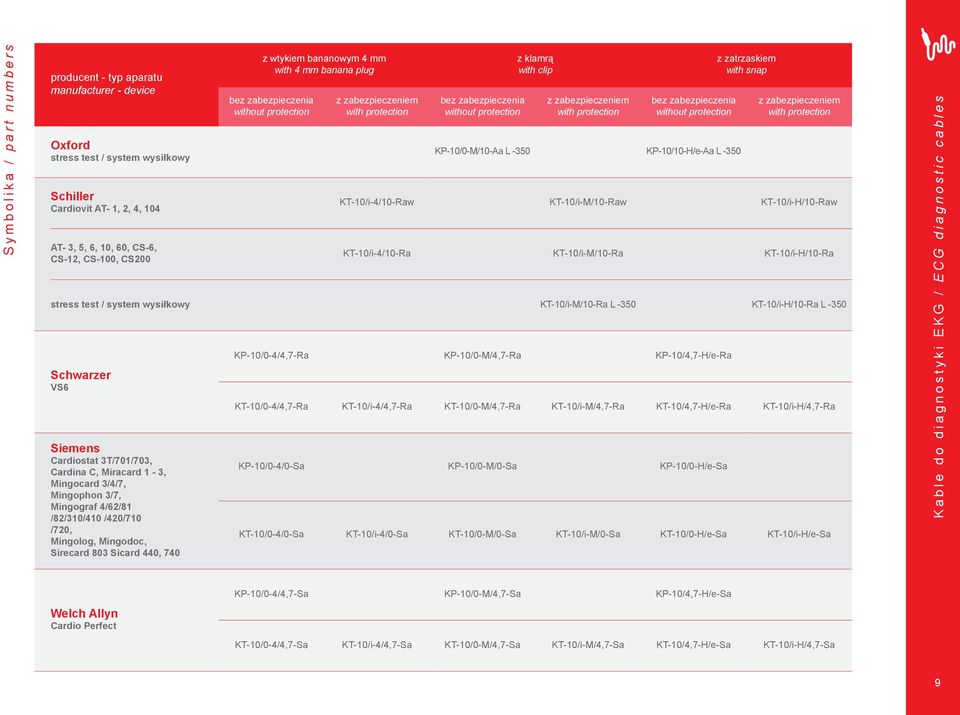The image size is (960, 715).
Task: Click the Welch Allyn manufacturer name
Action: 84,613
